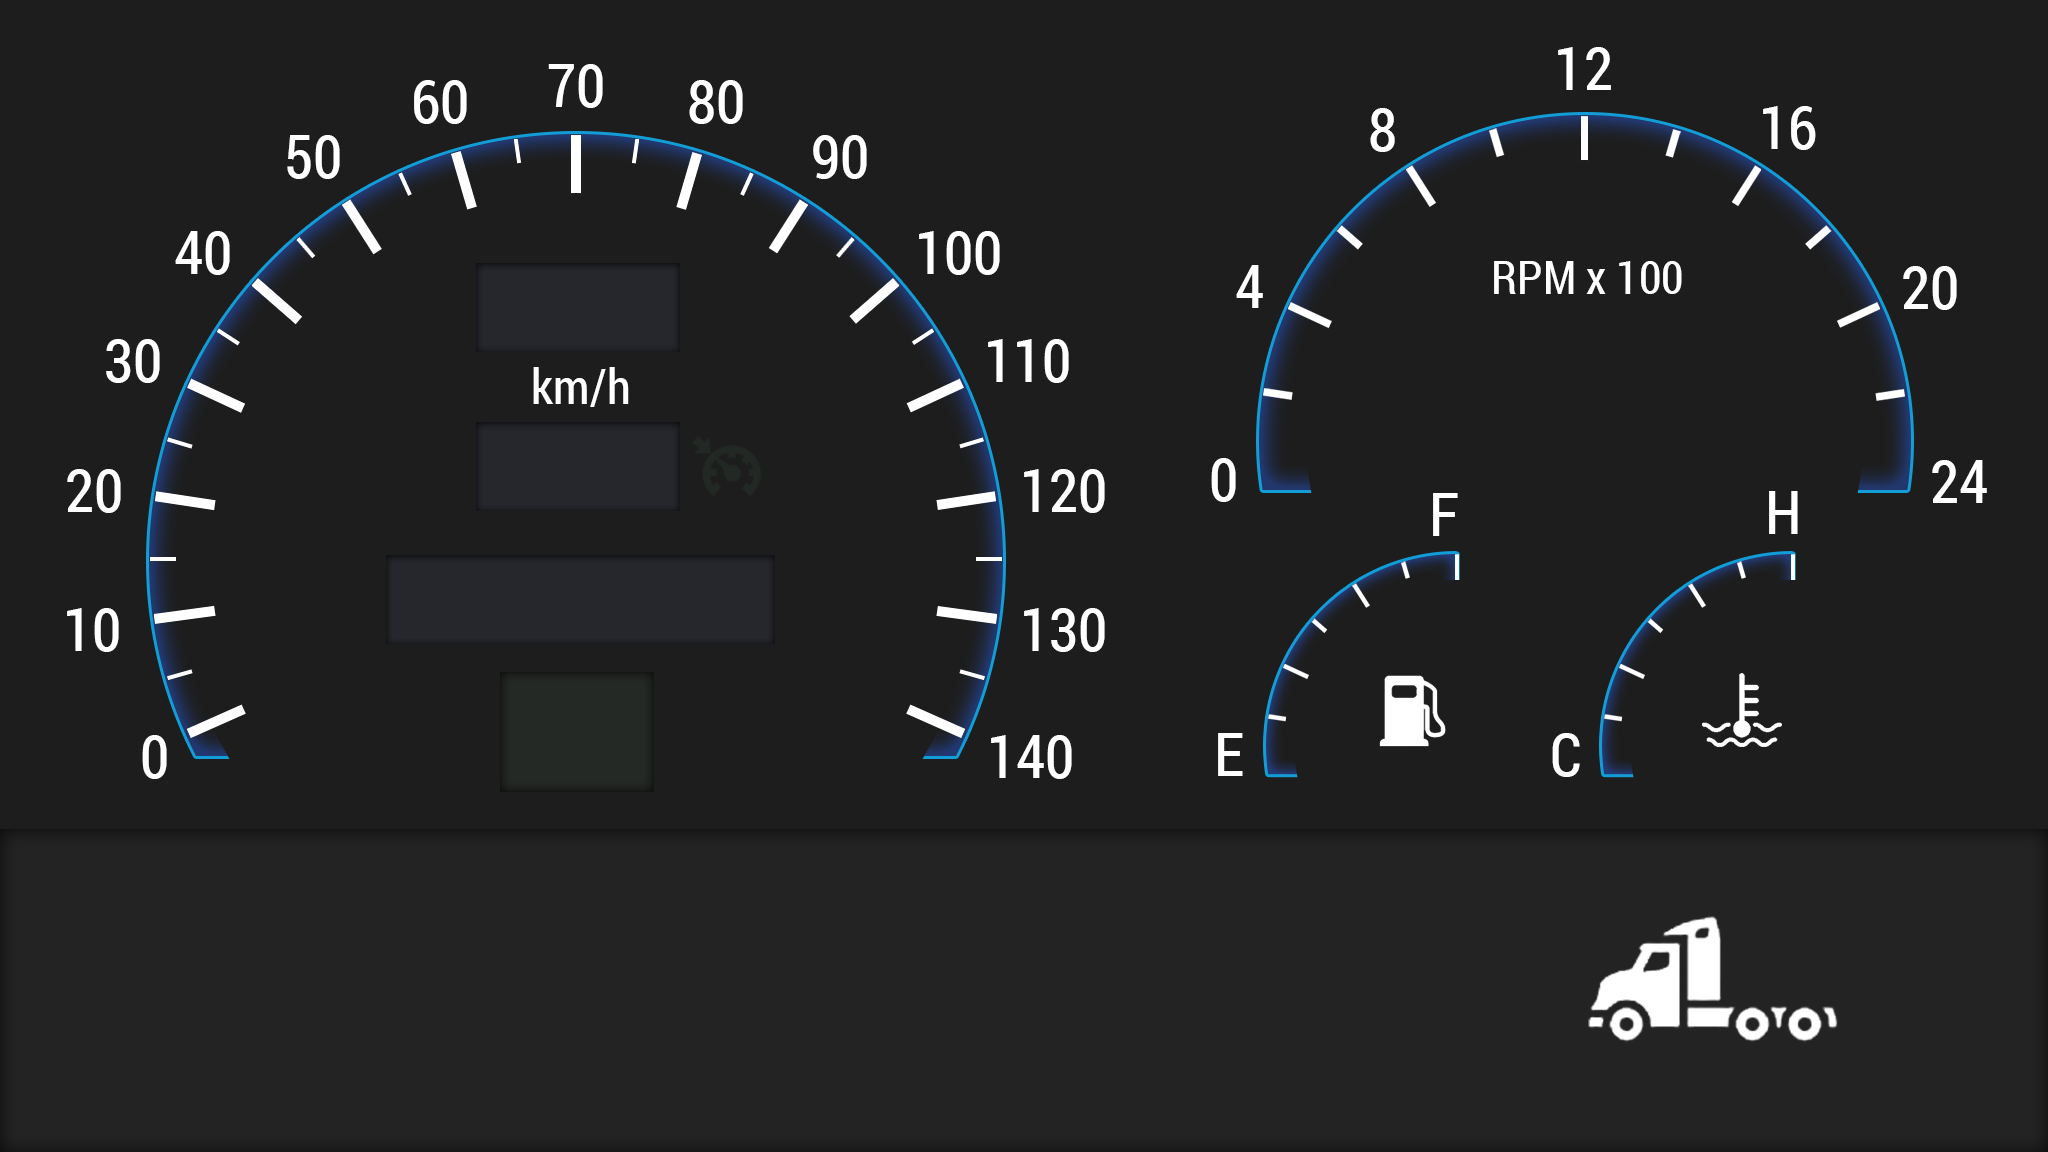Click the display box below km/h
Viewport: 2048px width, 1152px height.
point(578,466)
